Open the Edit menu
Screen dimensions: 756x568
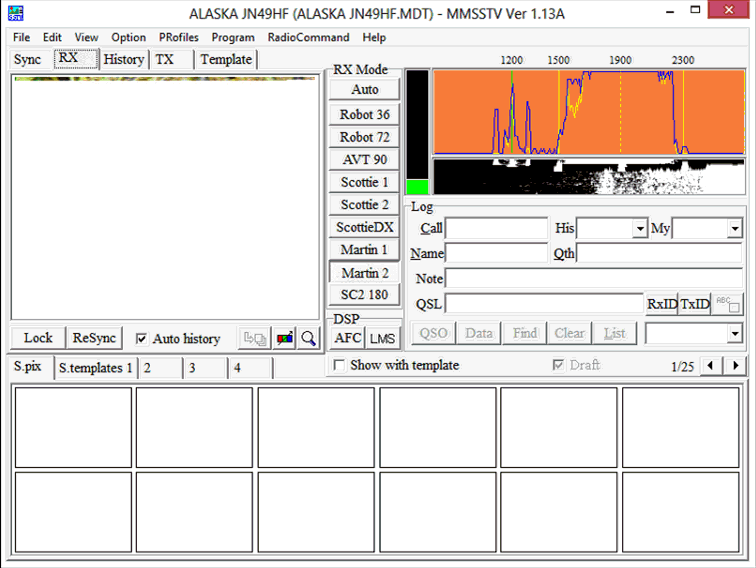[52, 37]
